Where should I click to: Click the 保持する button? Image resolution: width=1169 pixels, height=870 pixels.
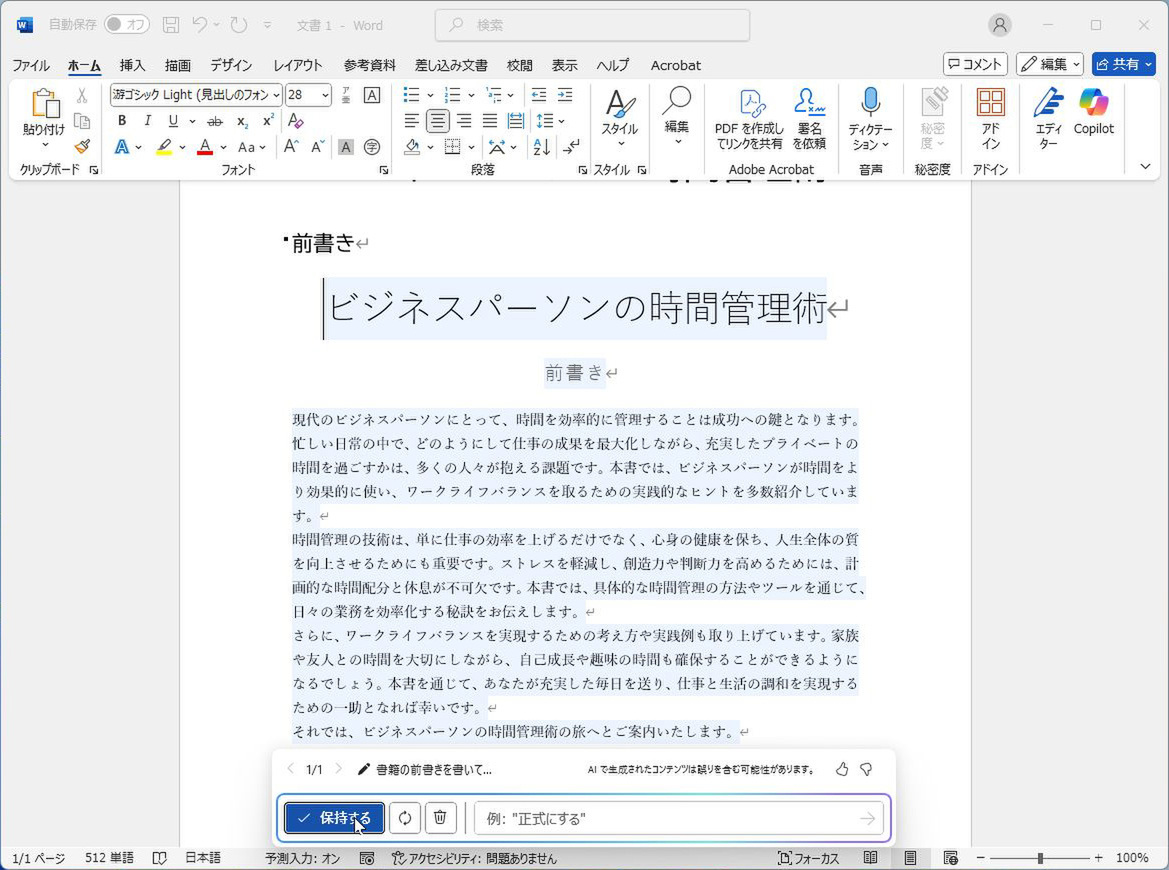tap(334, 818)
